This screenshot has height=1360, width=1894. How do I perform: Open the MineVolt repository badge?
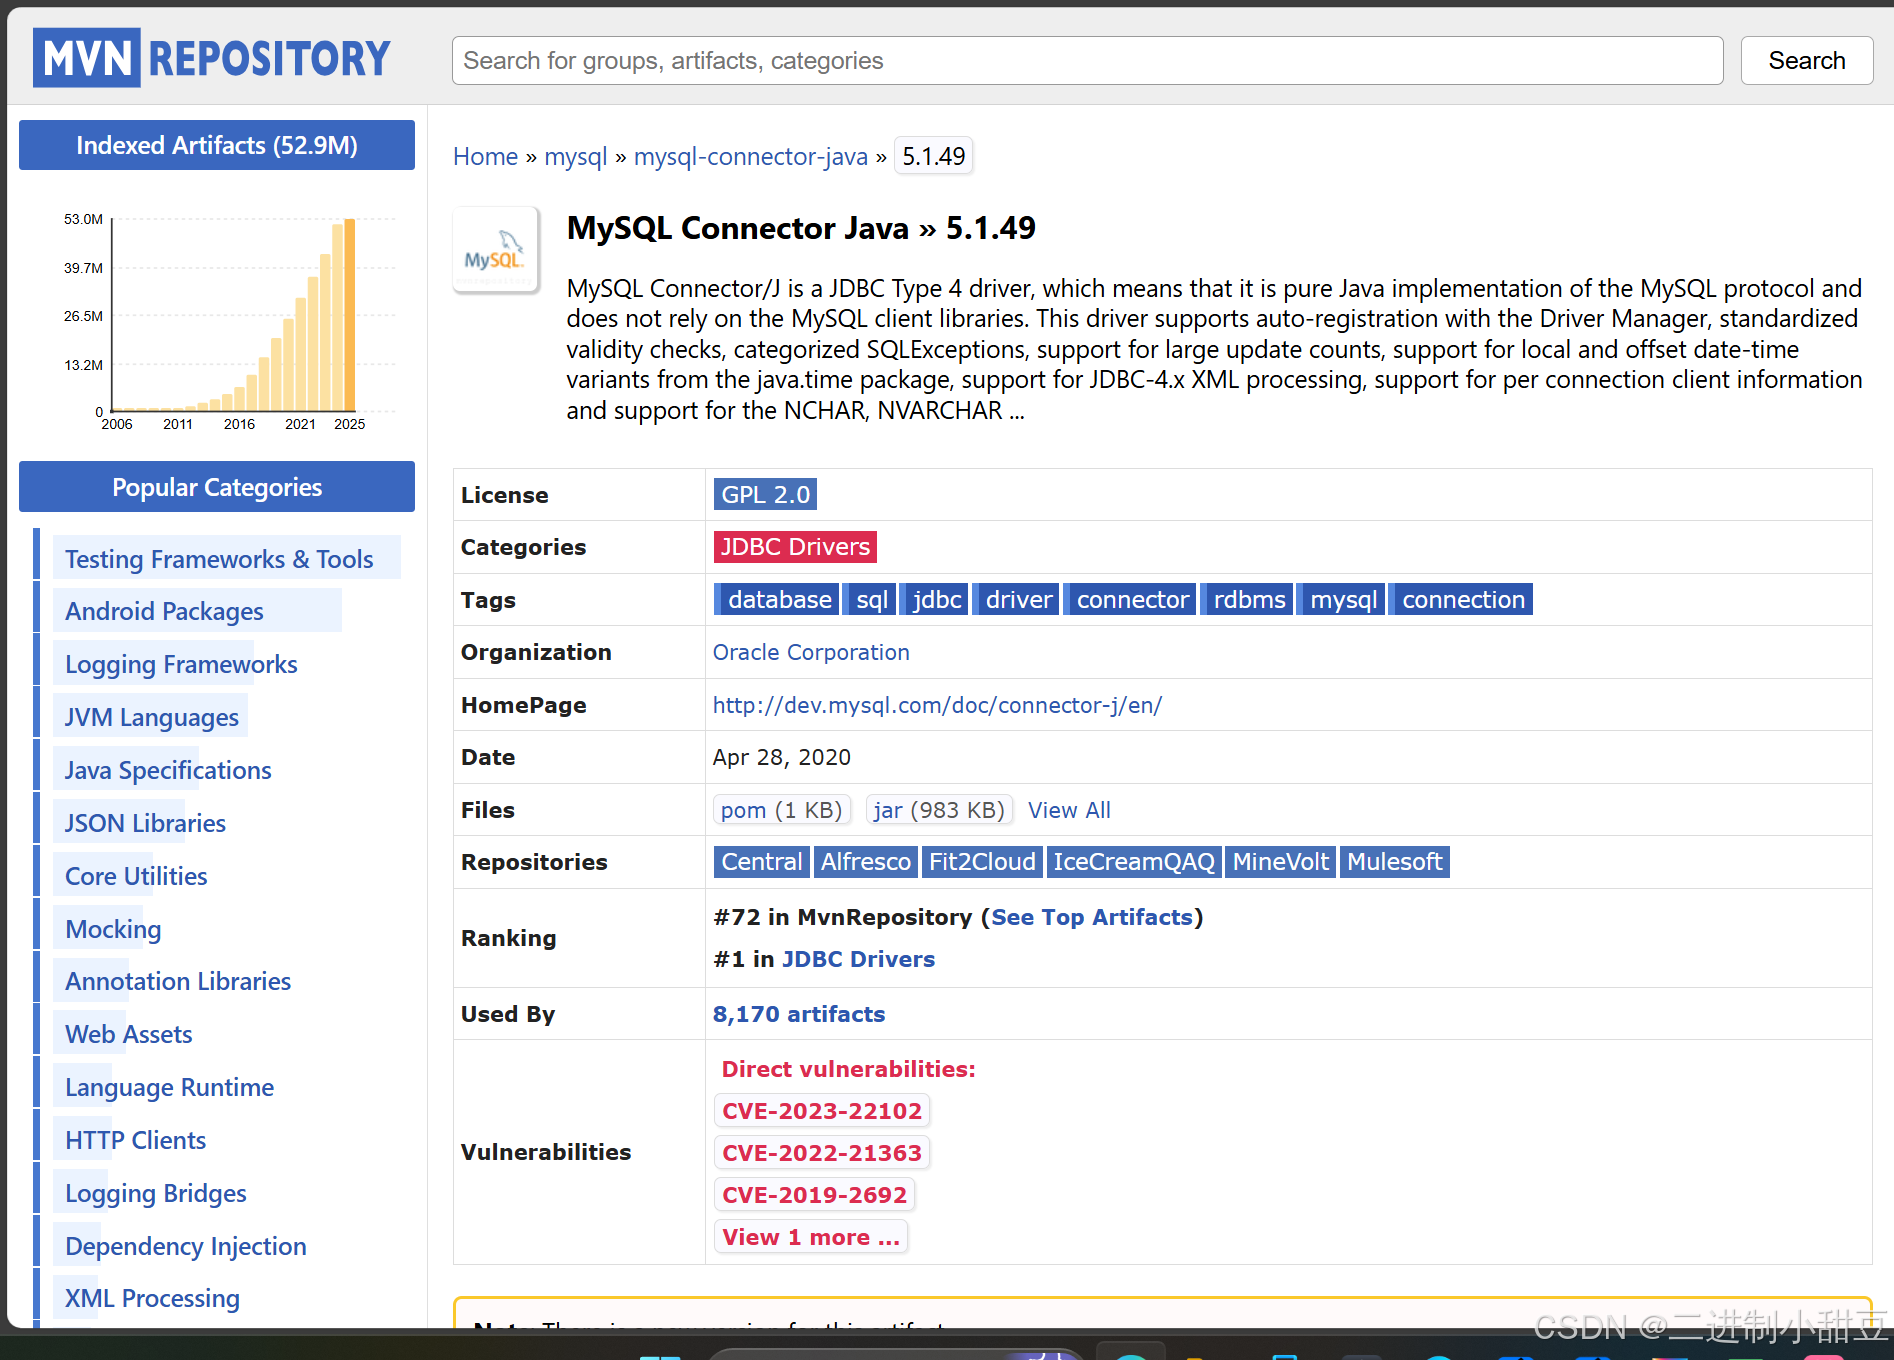point(1280,862)
